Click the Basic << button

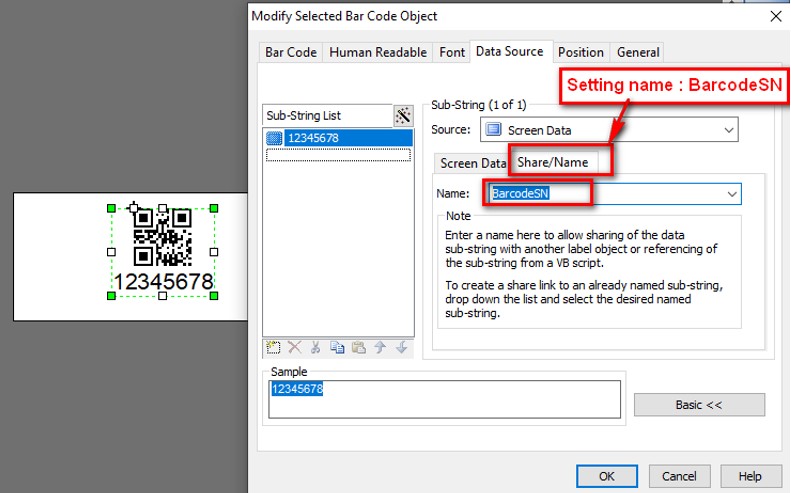(x=699, y=405)
